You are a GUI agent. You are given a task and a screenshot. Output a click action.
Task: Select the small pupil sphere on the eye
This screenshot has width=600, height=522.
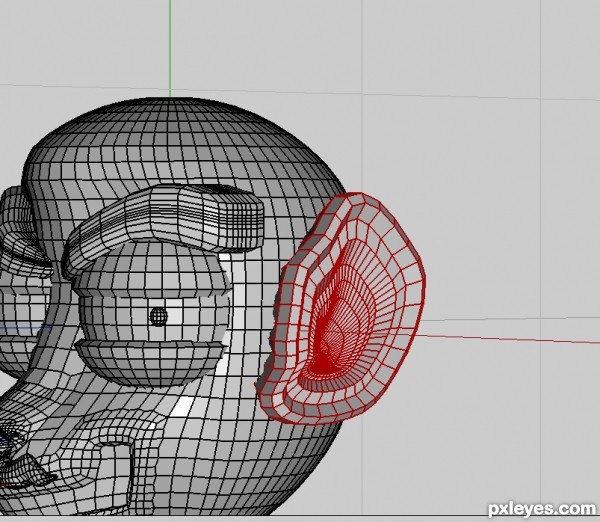pos(158,316)
